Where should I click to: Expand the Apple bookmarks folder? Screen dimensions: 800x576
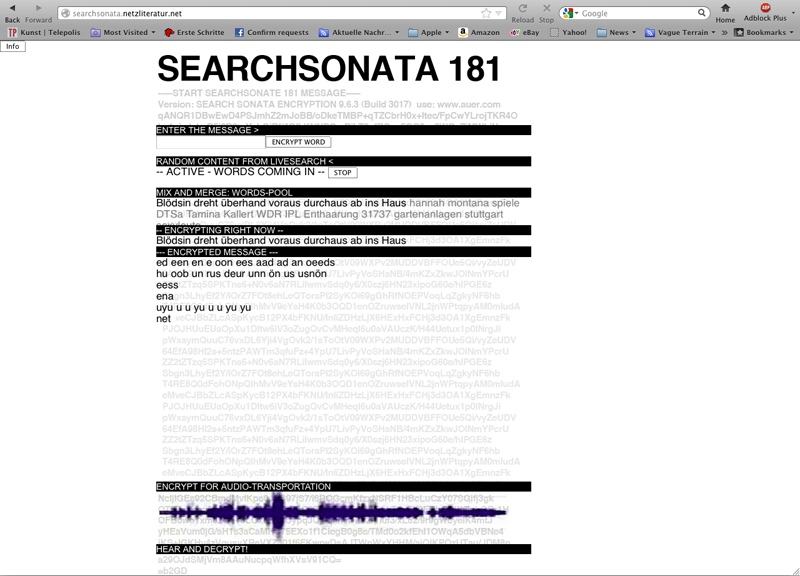pos(428,32)
